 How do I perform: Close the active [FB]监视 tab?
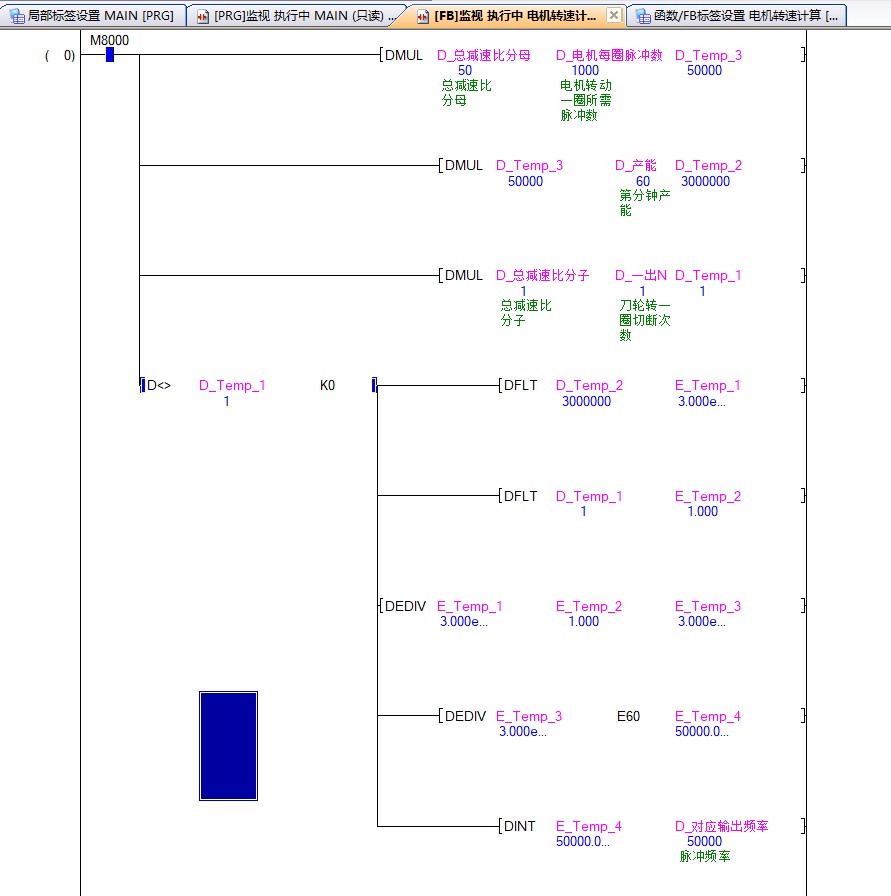point(614,16)
